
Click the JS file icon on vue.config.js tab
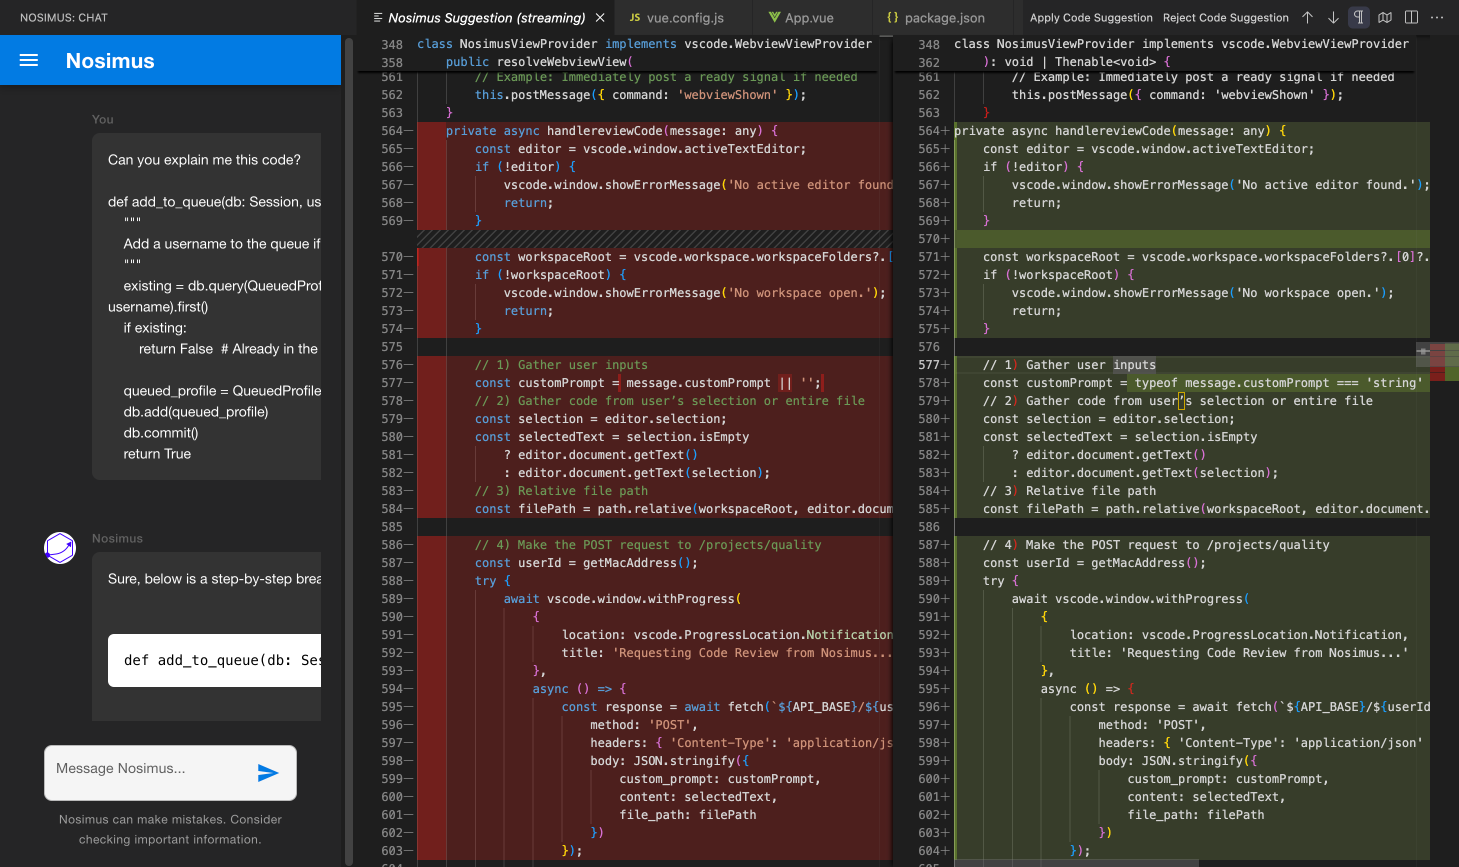635,18
